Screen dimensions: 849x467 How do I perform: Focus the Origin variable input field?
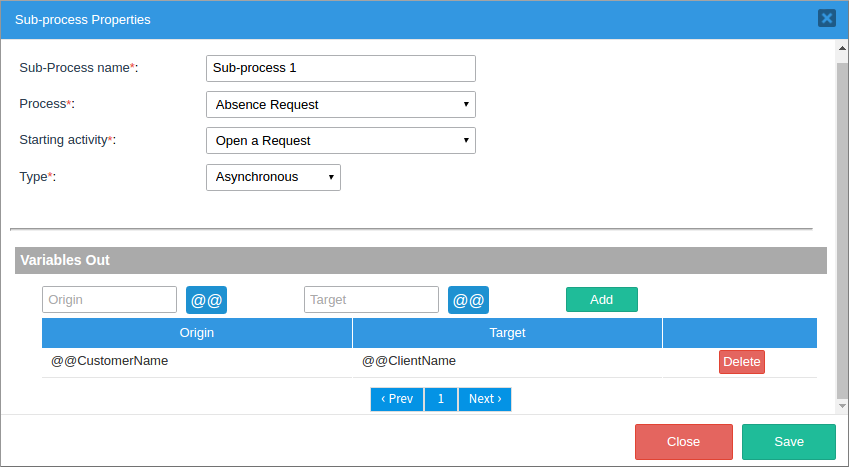click(x=109, y=300)
